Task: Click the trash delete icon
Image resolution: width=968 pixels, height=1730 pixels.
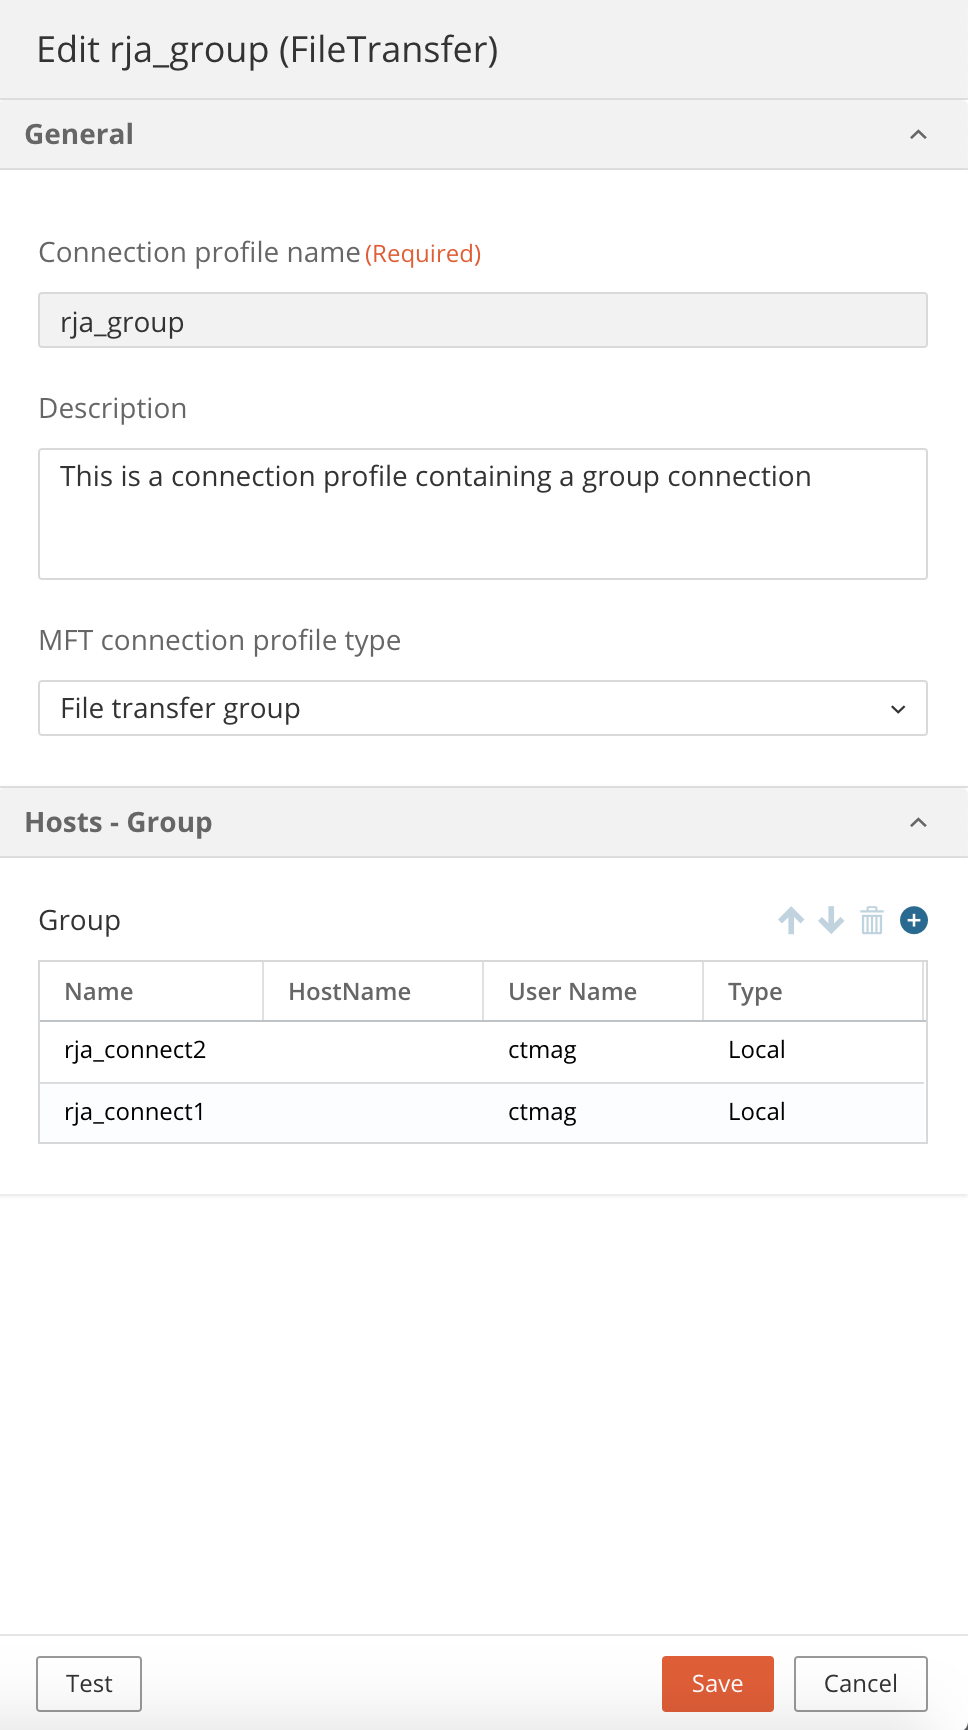Action: coord(872,920)
